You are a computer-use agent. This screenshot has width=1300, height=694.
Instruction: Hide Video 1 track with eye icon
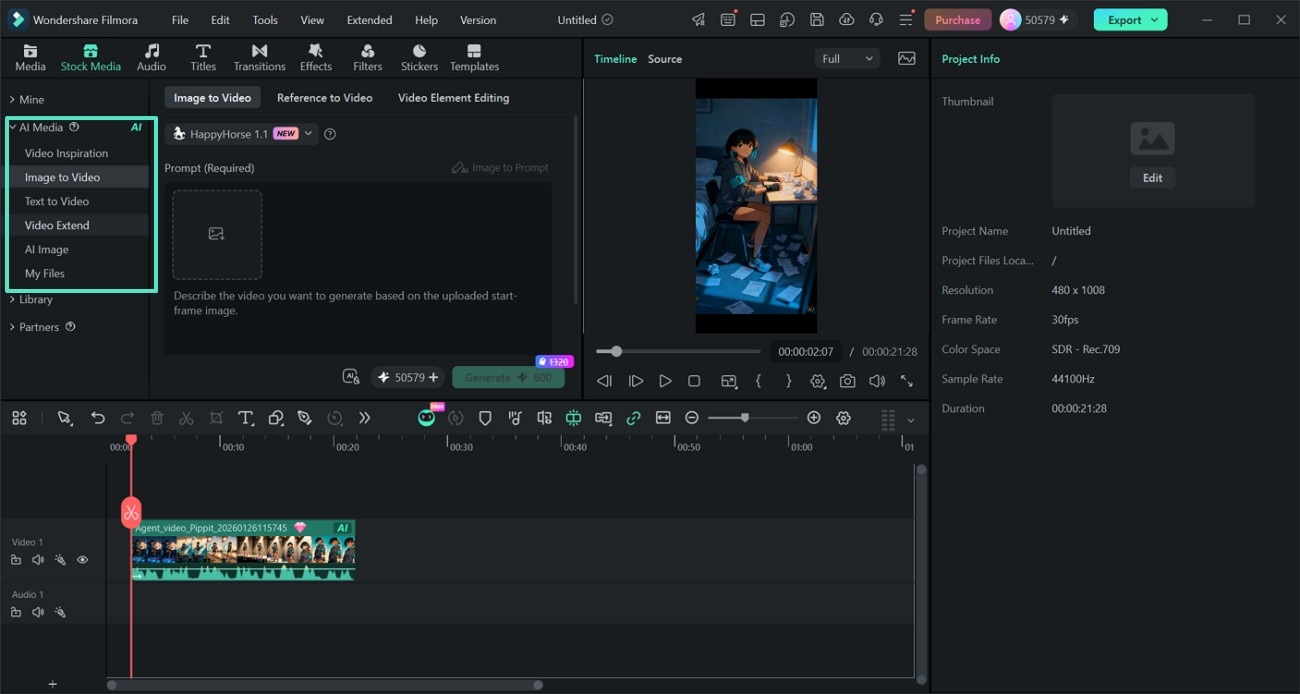83,560
